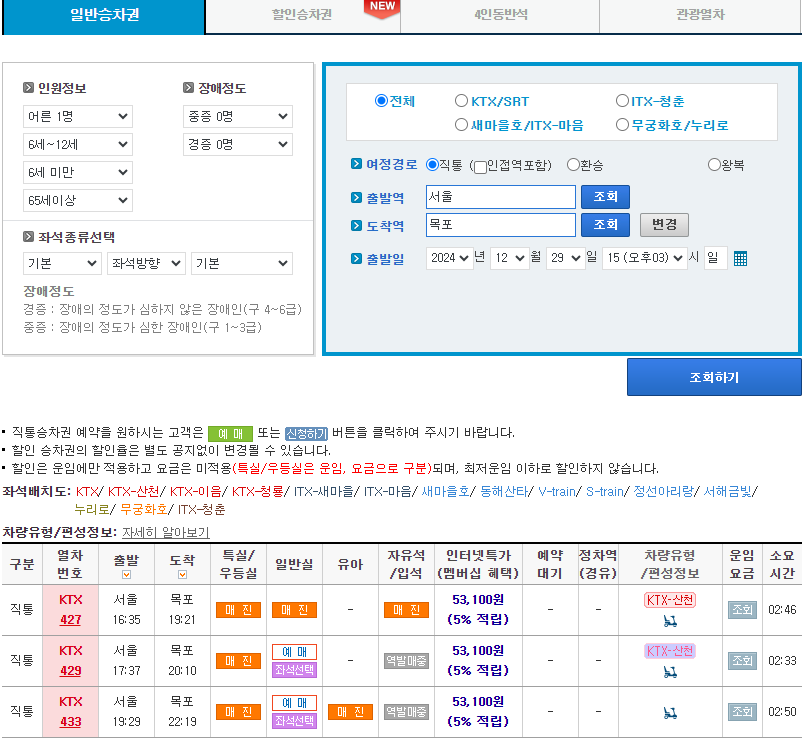
Task: Select 환승 transfer radio button
Action: (x=573, y=165)
